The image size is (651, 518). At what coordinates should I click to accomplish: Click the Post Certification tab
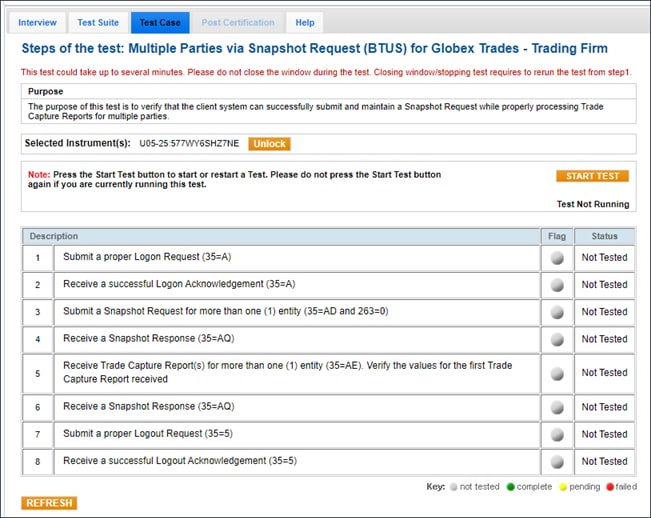tap(237, 22)
